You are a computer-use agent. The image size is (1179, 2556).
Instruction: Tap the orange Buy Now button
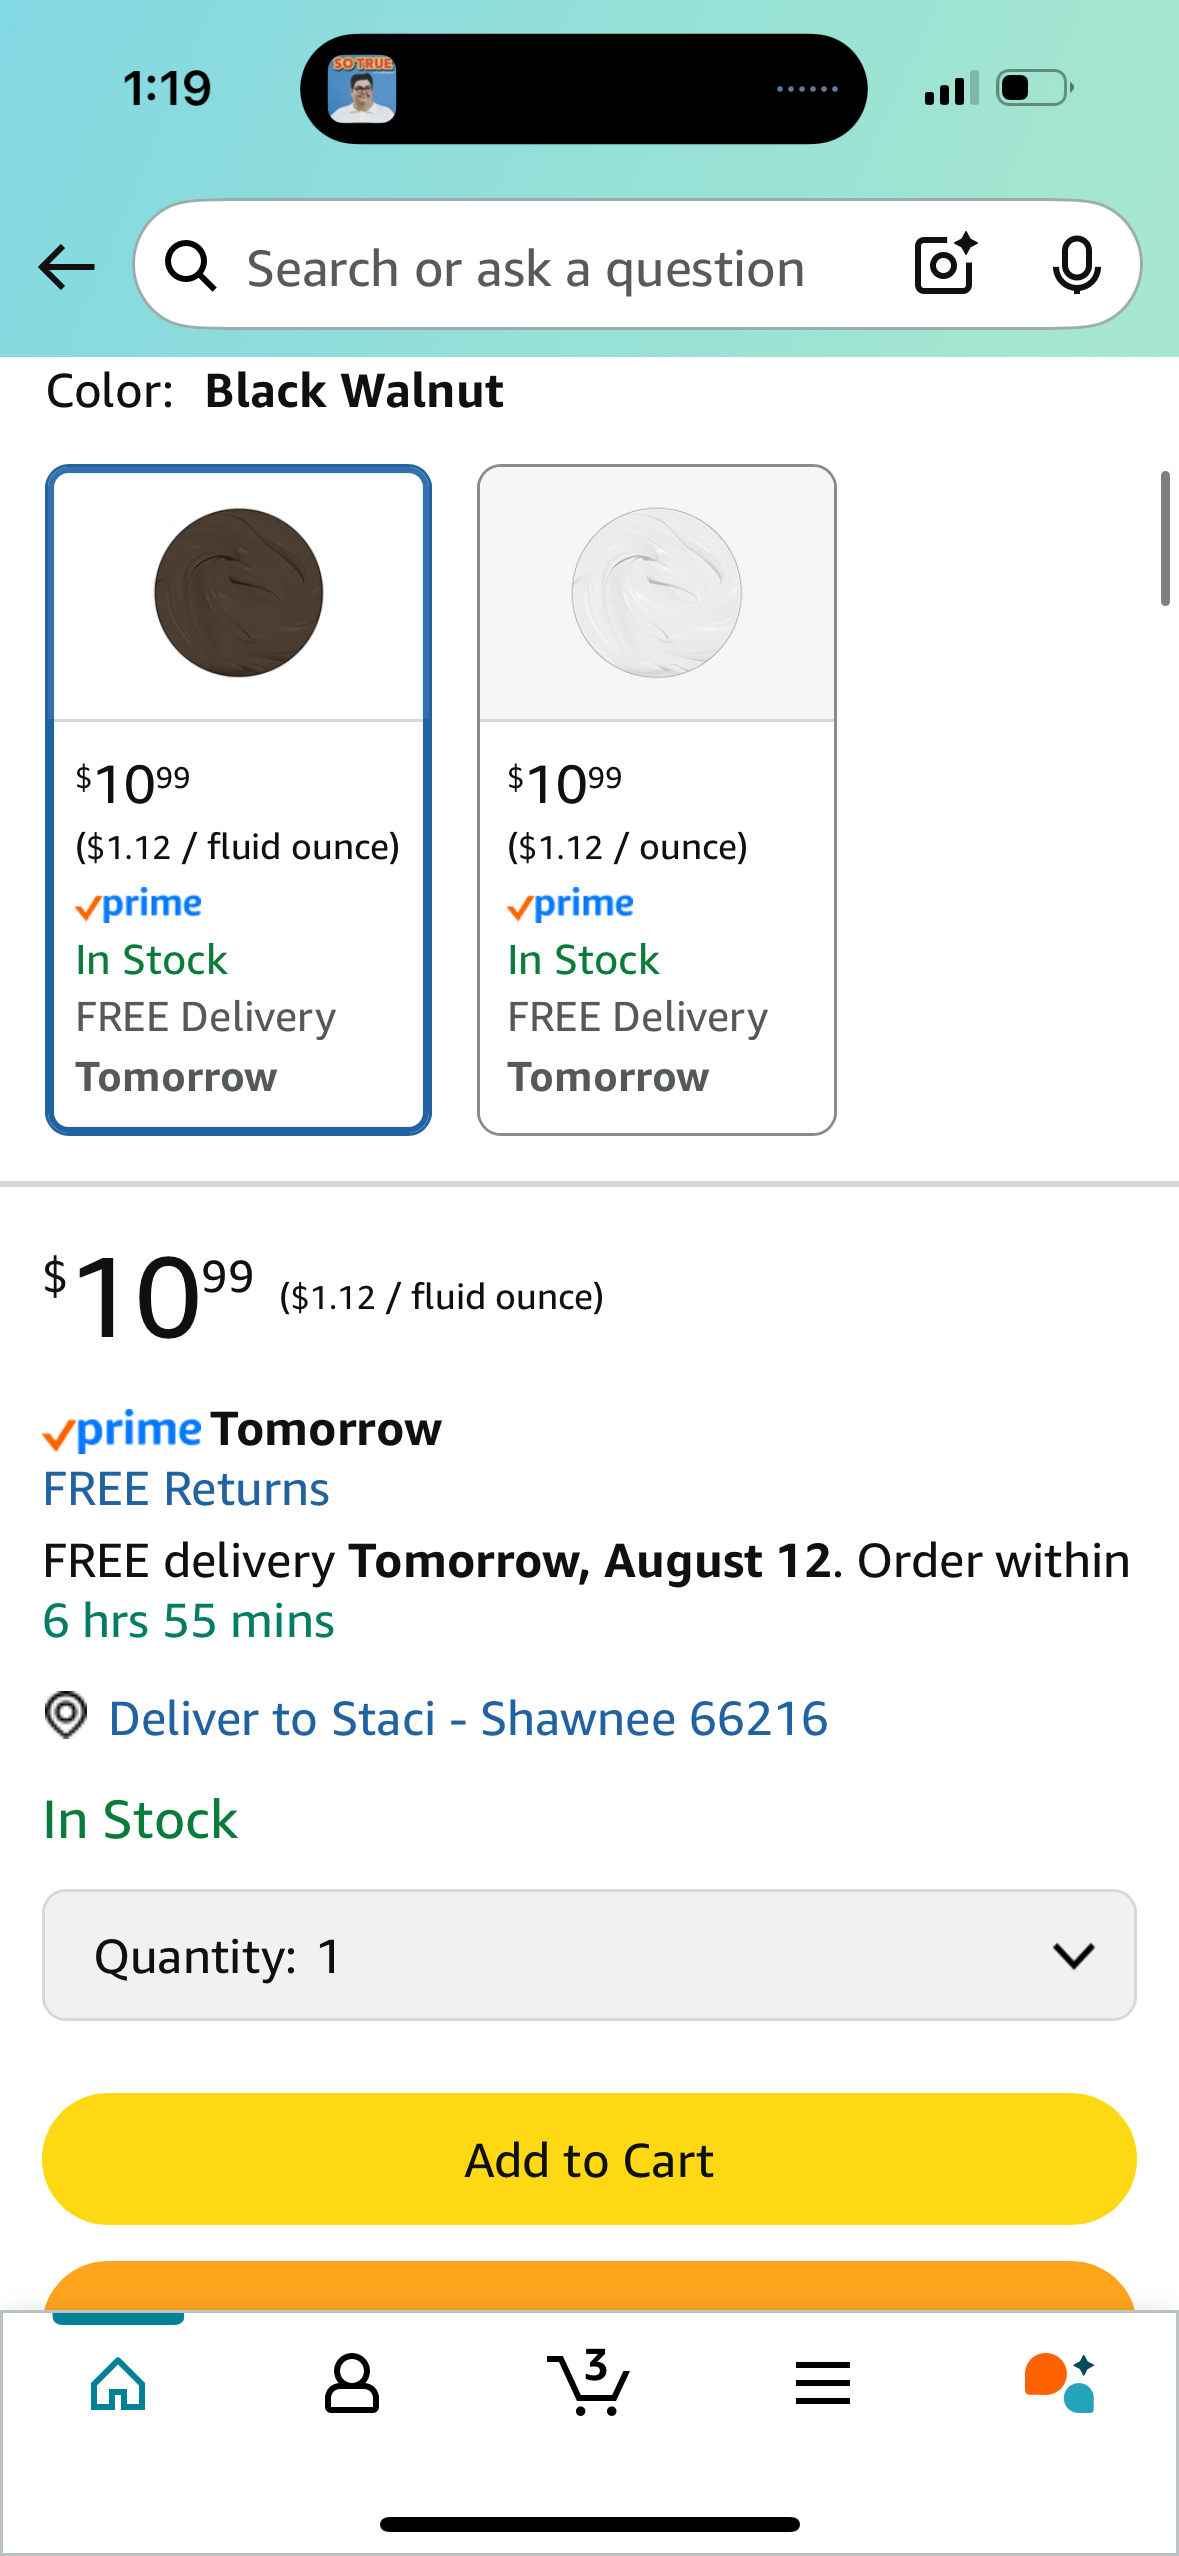[x=589, y=2286]
